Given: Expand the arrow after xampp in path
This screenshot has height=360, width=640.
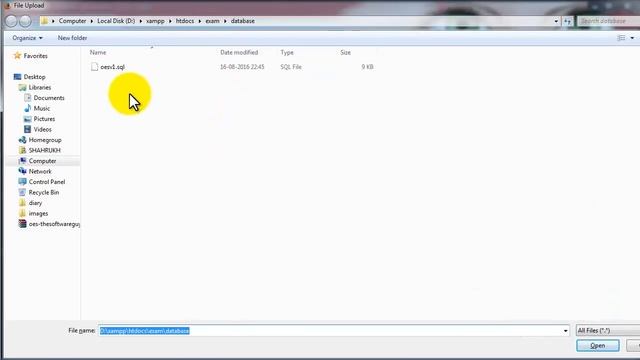Looking at the screenshot, I should (x=170, y=21).
